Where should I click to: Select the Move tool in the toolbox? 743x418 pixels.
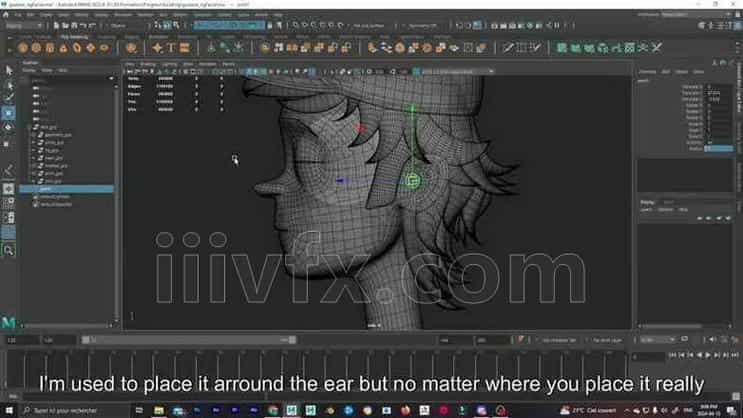[x=9, y=114]
